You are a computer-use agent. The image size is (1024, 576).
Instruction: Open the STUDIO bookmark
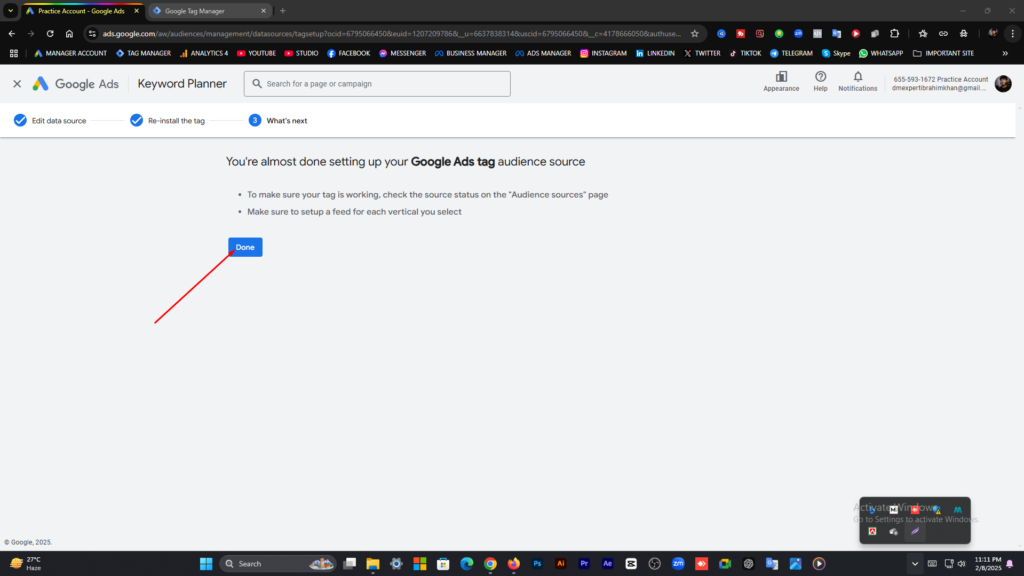pos(301,54)
